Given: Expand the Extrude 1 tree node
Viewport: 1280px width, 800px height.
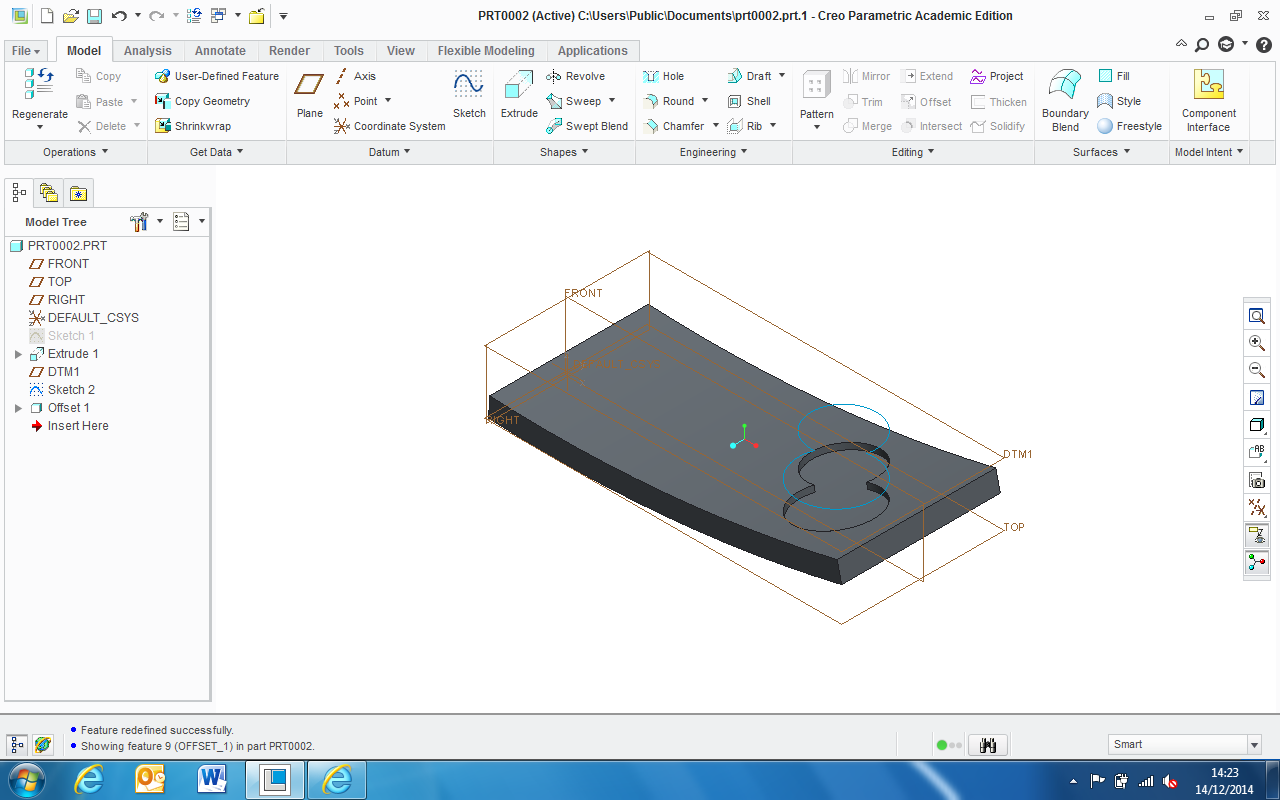Looking at the screenshot, I should pyautogui.click(x=18, y=354).
